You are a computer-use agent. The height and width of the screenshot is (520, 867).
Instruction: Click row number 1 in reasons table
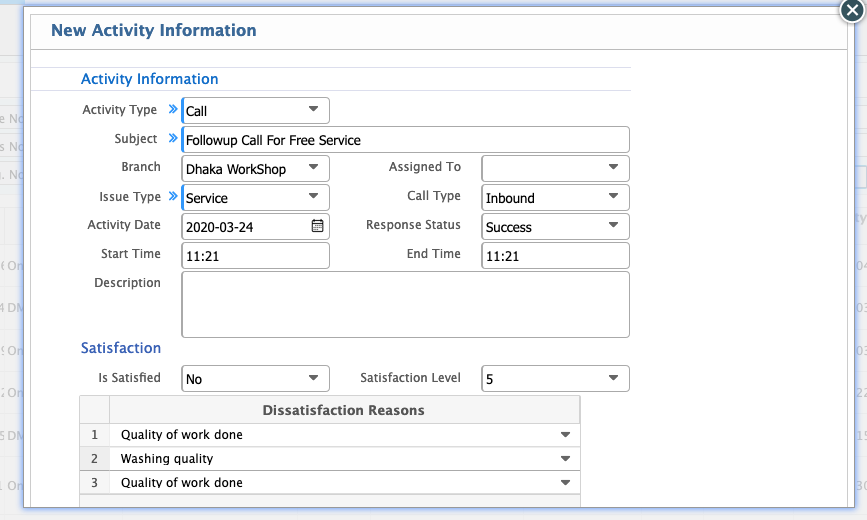coord(95,435)
